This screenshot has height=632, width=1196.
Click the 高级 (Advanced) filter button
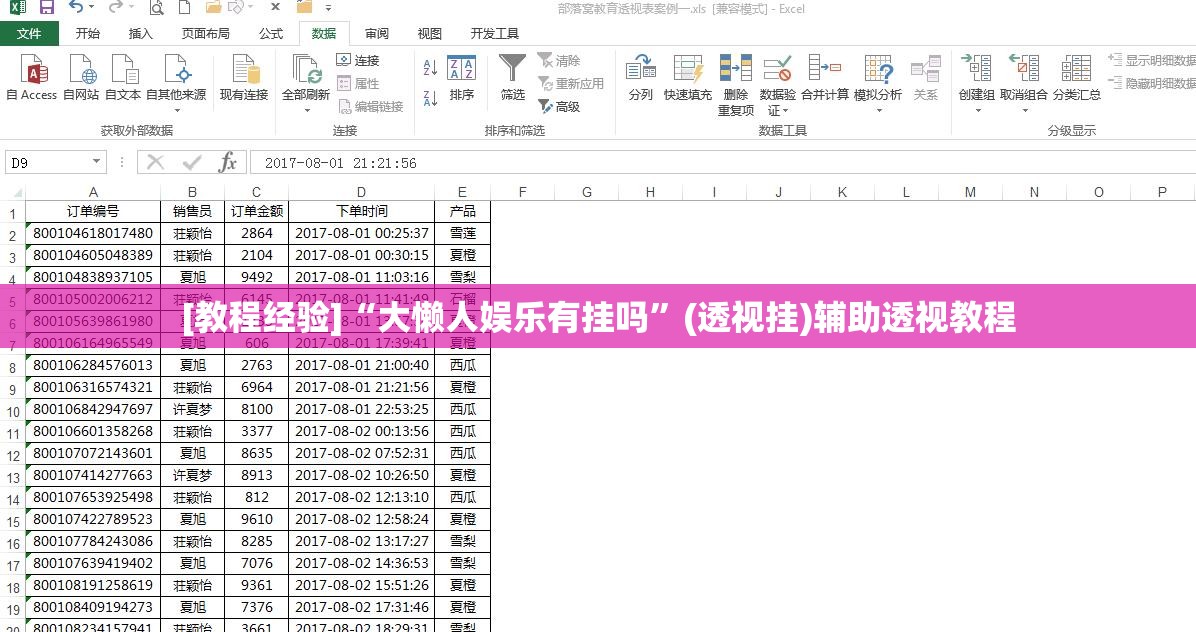click(559, 107)
